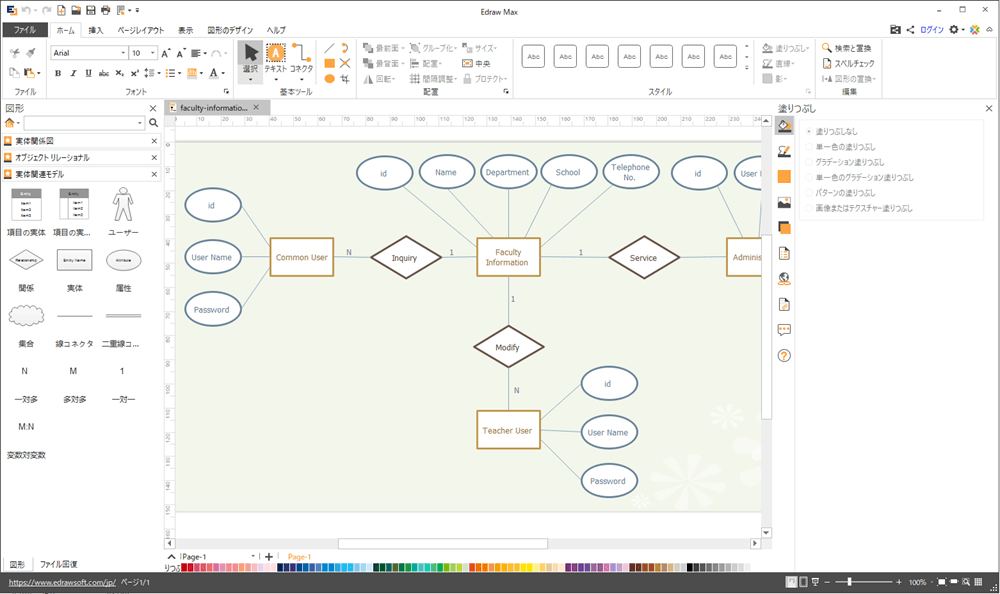This screenshot has height=594, width=1000.
Task: Open the comments side panel icon
Action: point(784,330)
